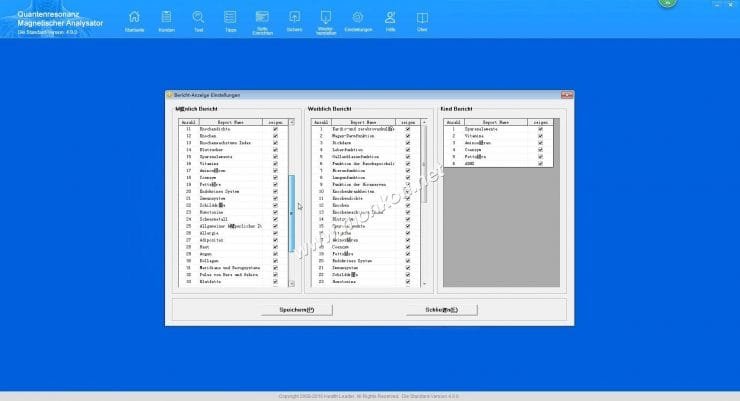Image resolution: width=740 pixels, height=401 pixels.
Task: Toggle row 6 checkbox in child report list
Action: (x=540, y=164)
